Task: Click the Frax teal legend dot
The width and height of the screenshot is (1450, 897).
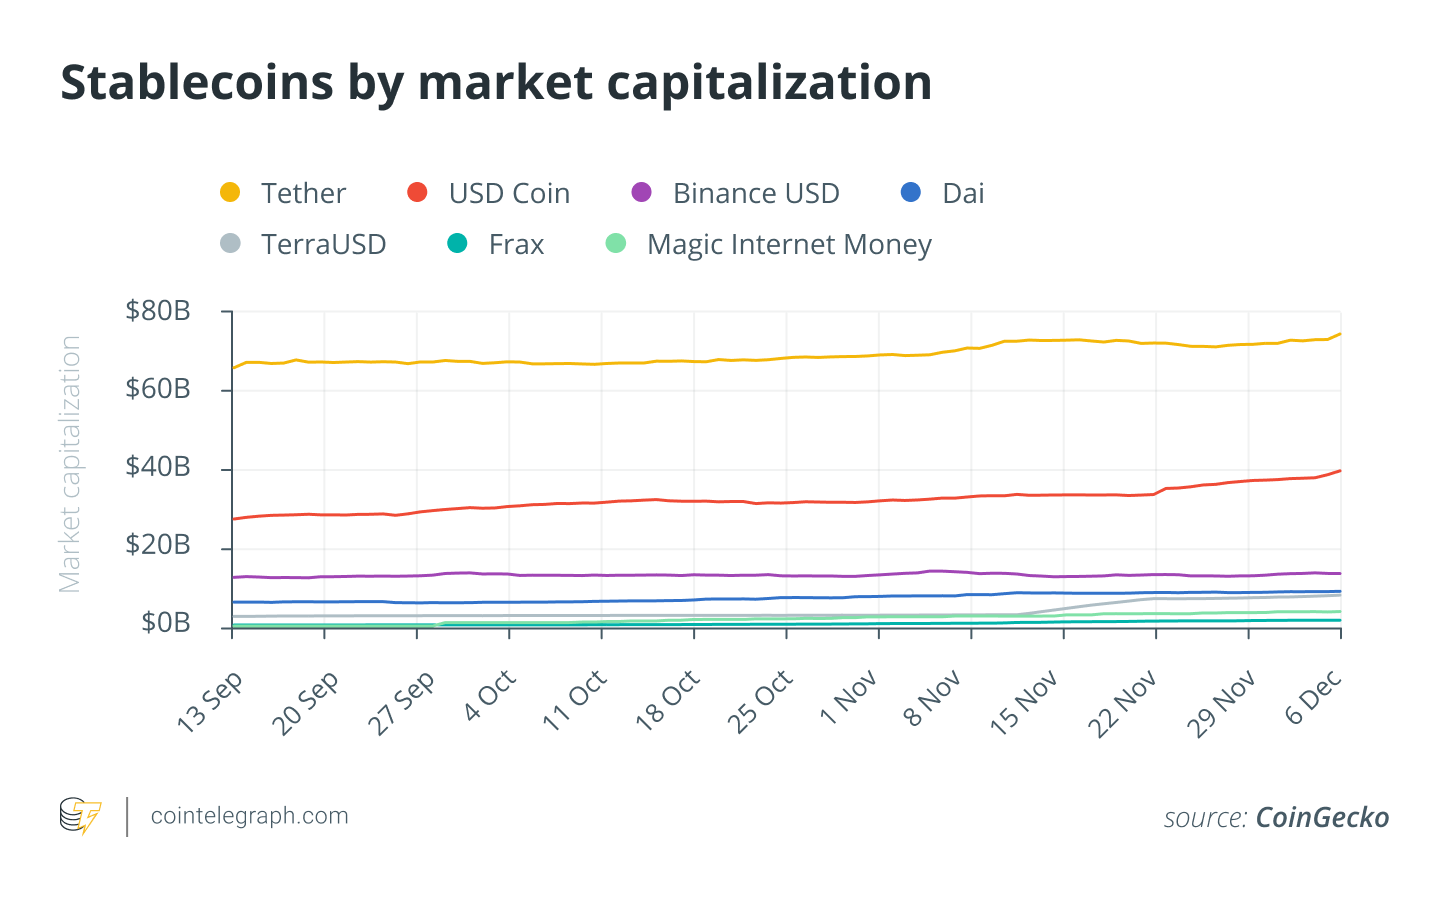Action: pos(457,243)
